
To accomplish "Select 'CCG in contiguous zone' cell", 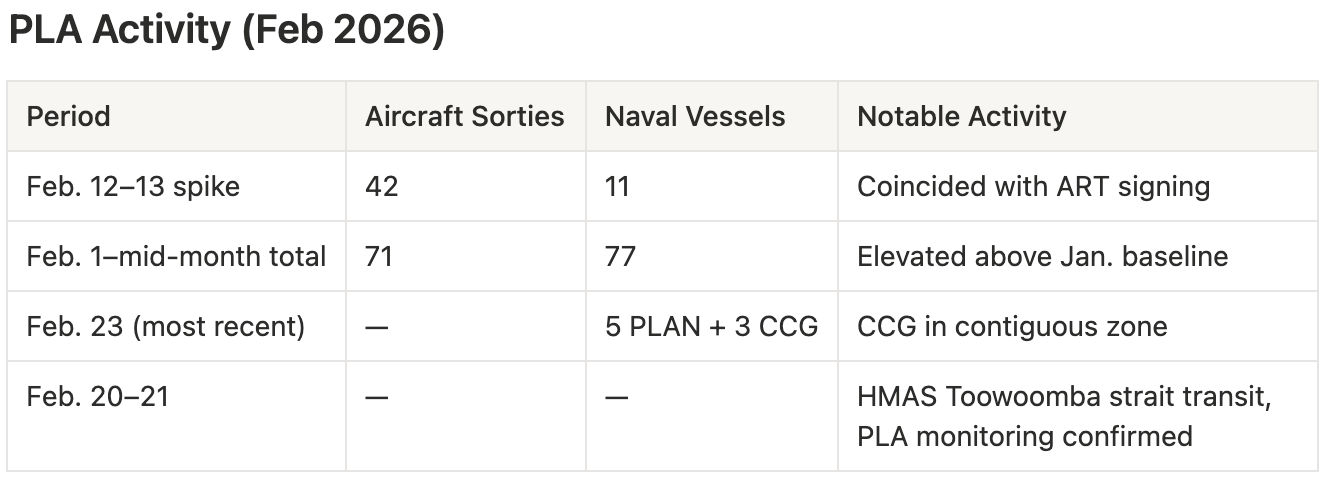I will tap(1012, 326).
